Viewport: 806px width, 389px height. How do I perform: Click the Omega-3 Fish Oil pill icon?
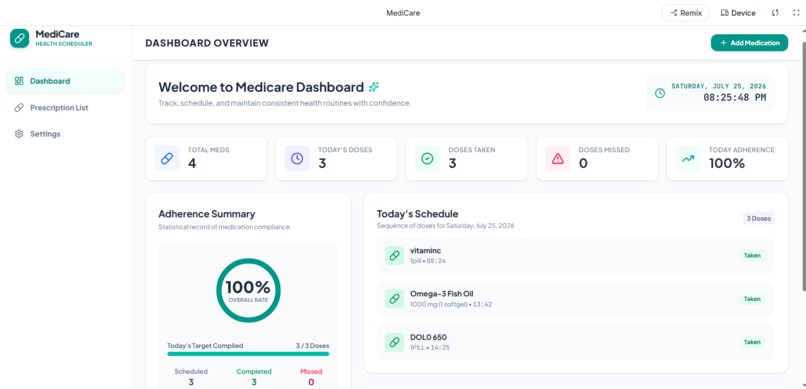tap(394, 299)
